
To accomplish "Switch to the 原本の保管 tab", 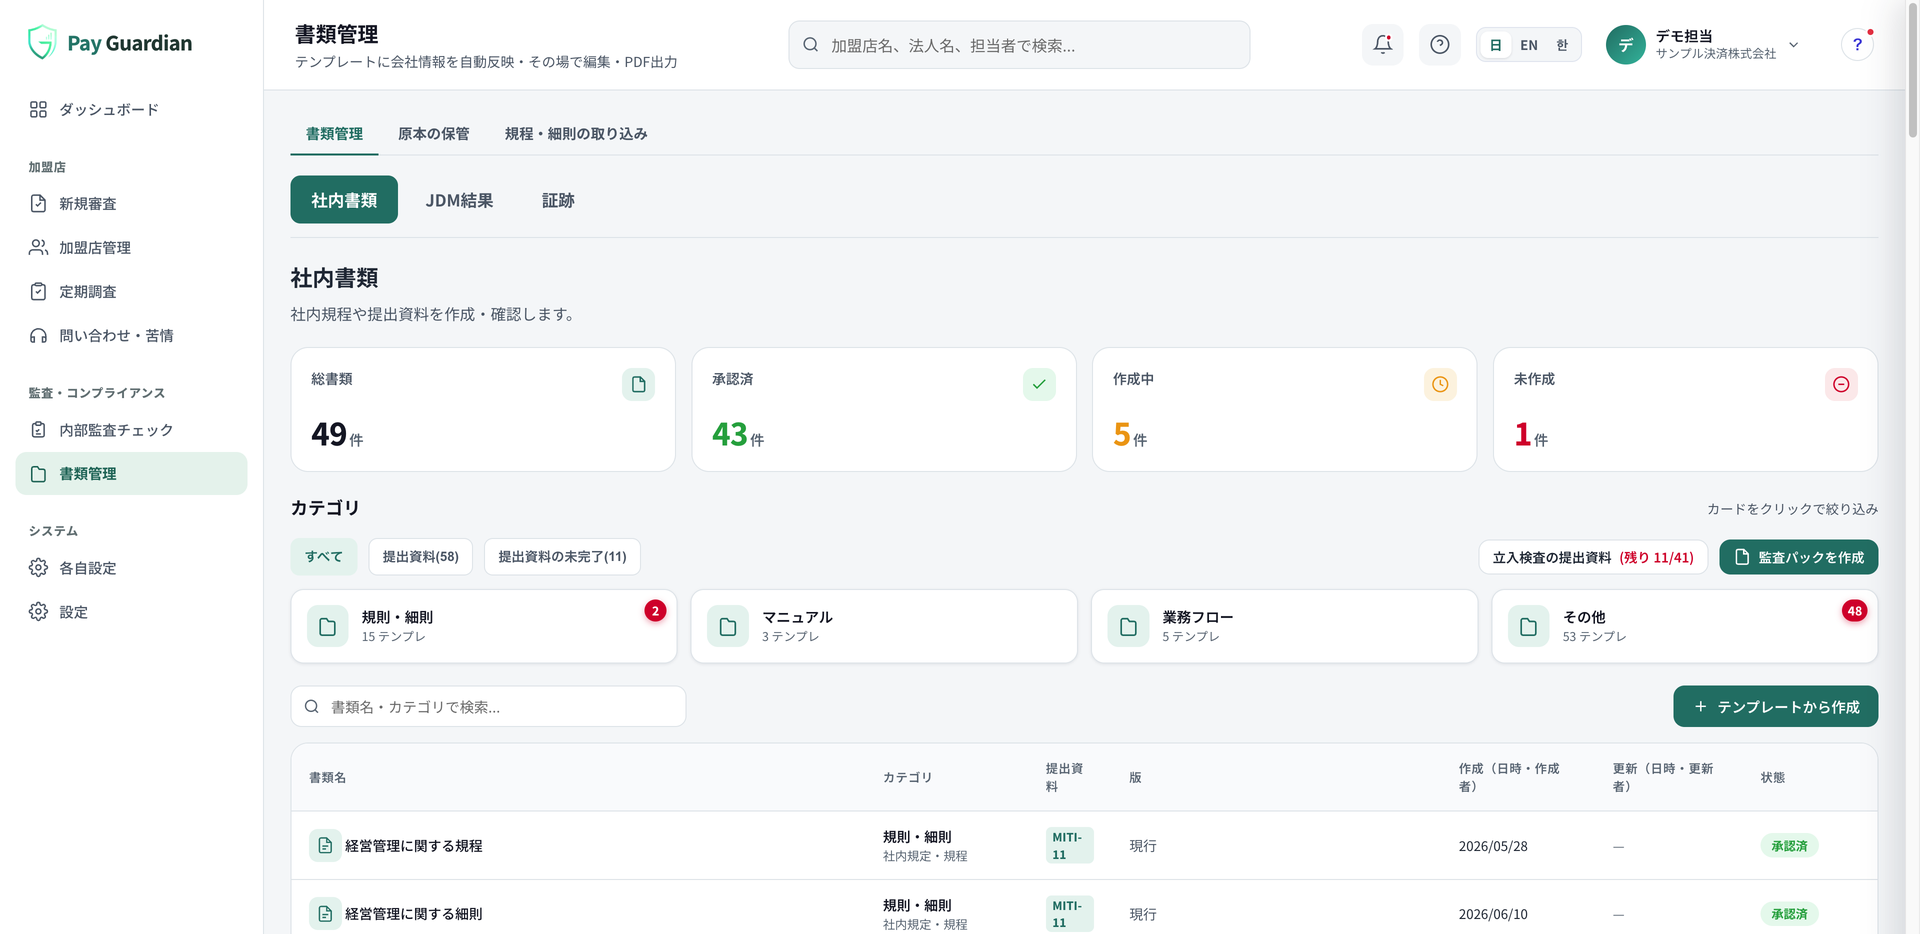I will point(433,134).
